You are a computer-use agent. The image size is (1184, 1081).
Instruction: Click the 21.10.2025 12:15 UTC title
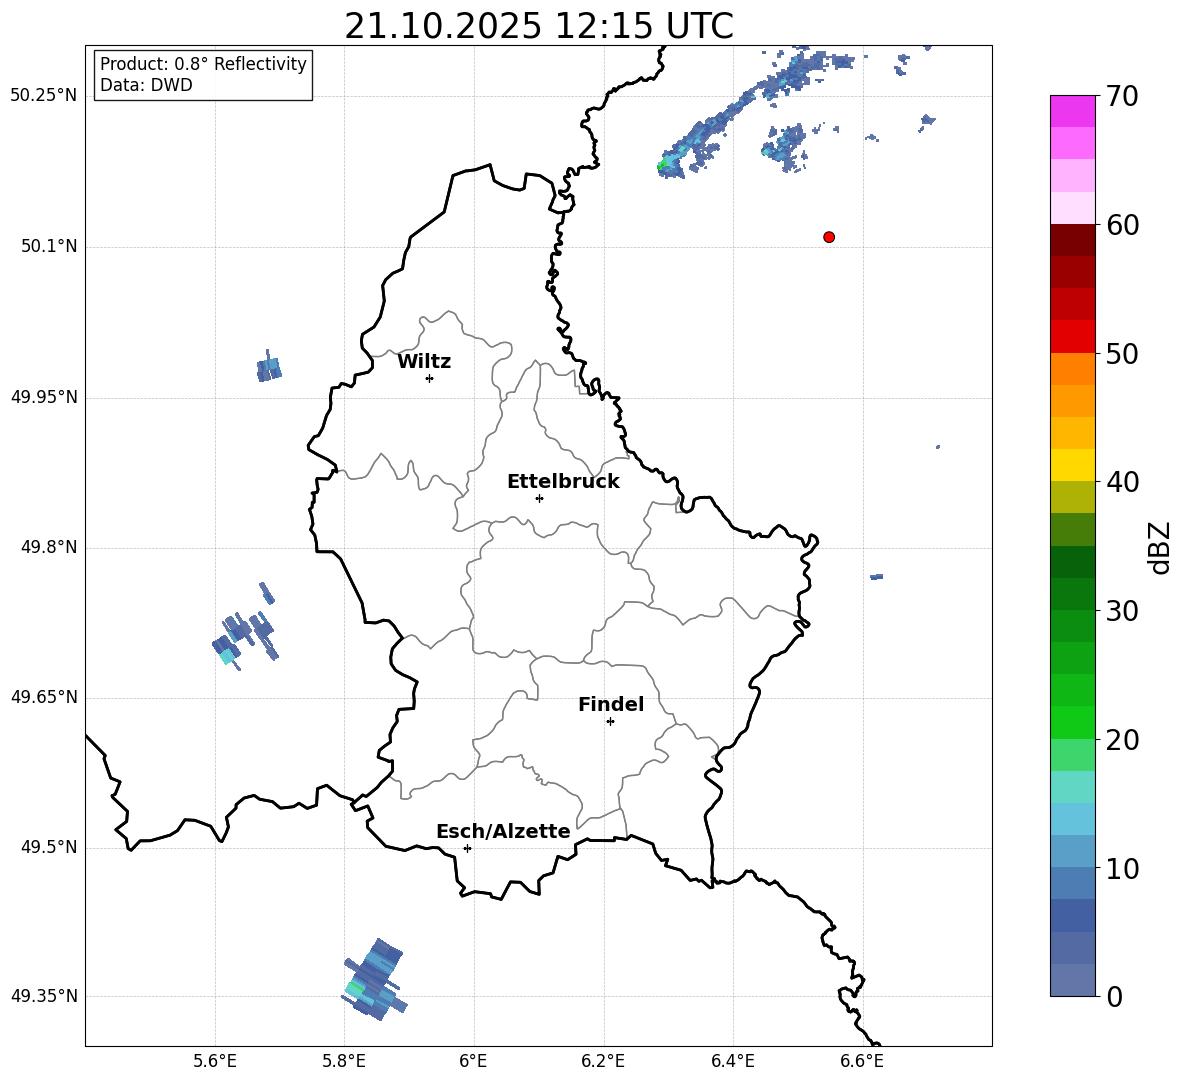pos(539,26)
